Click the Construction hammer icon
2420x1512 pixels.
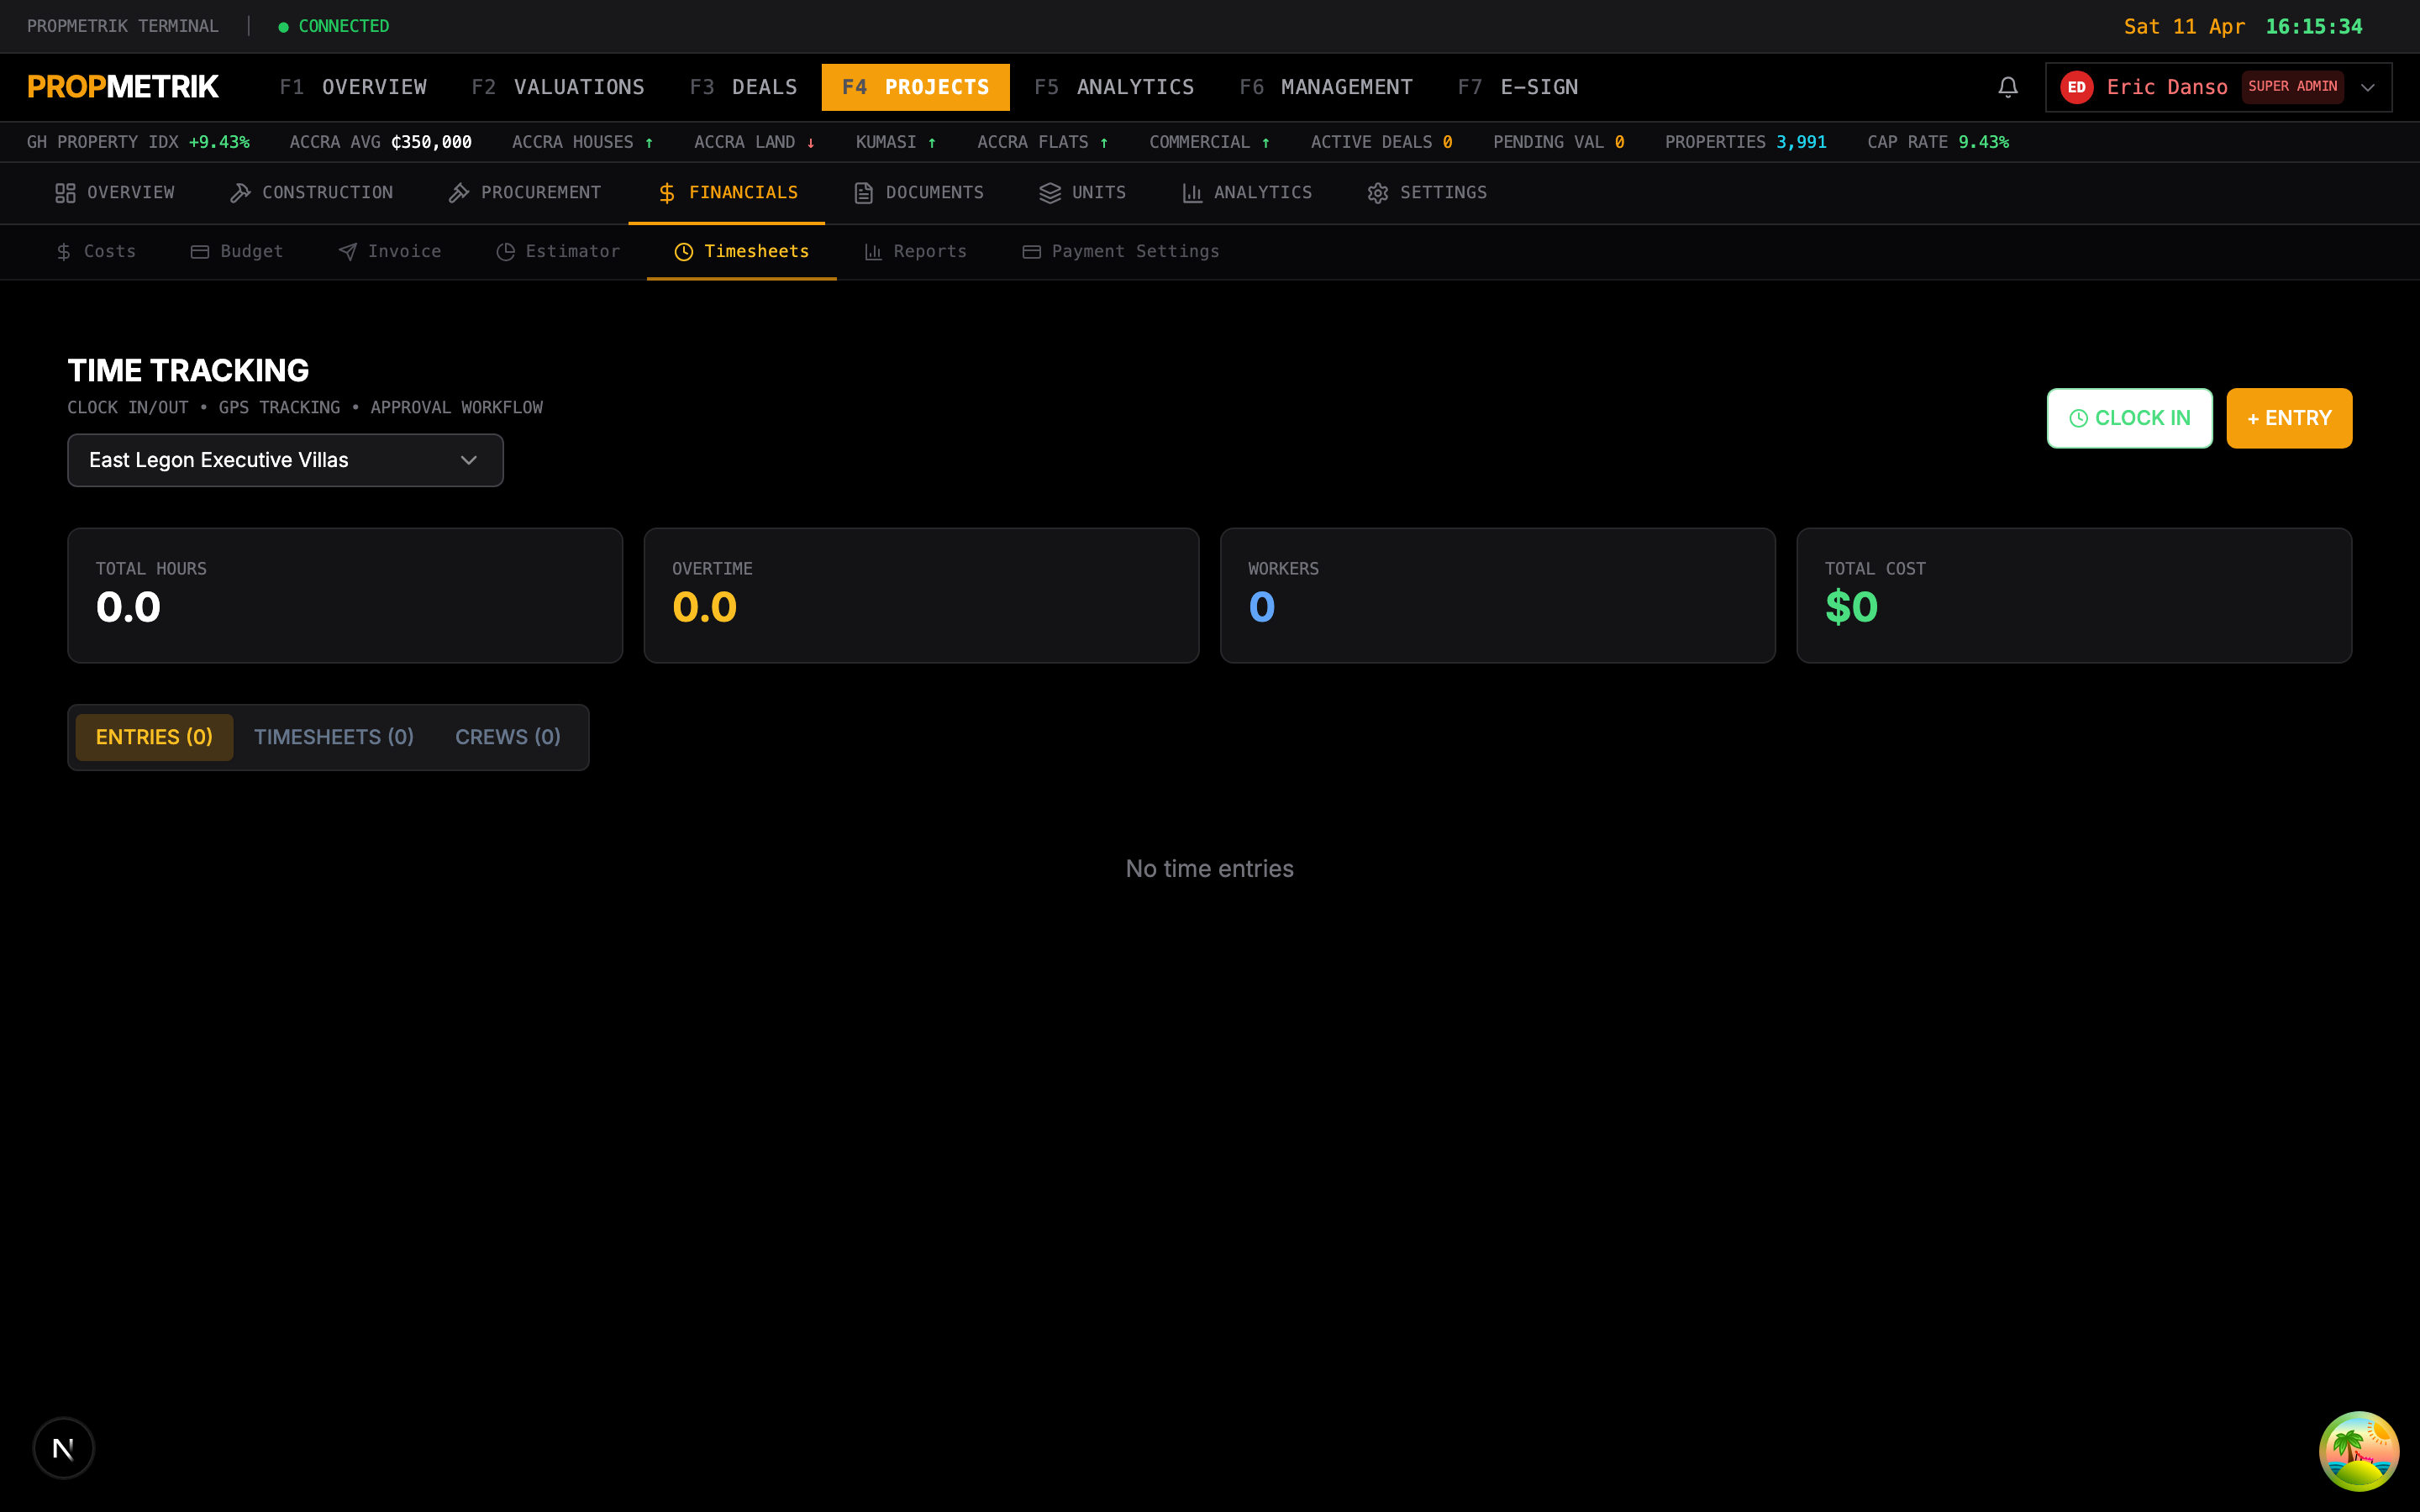[240, 193]
